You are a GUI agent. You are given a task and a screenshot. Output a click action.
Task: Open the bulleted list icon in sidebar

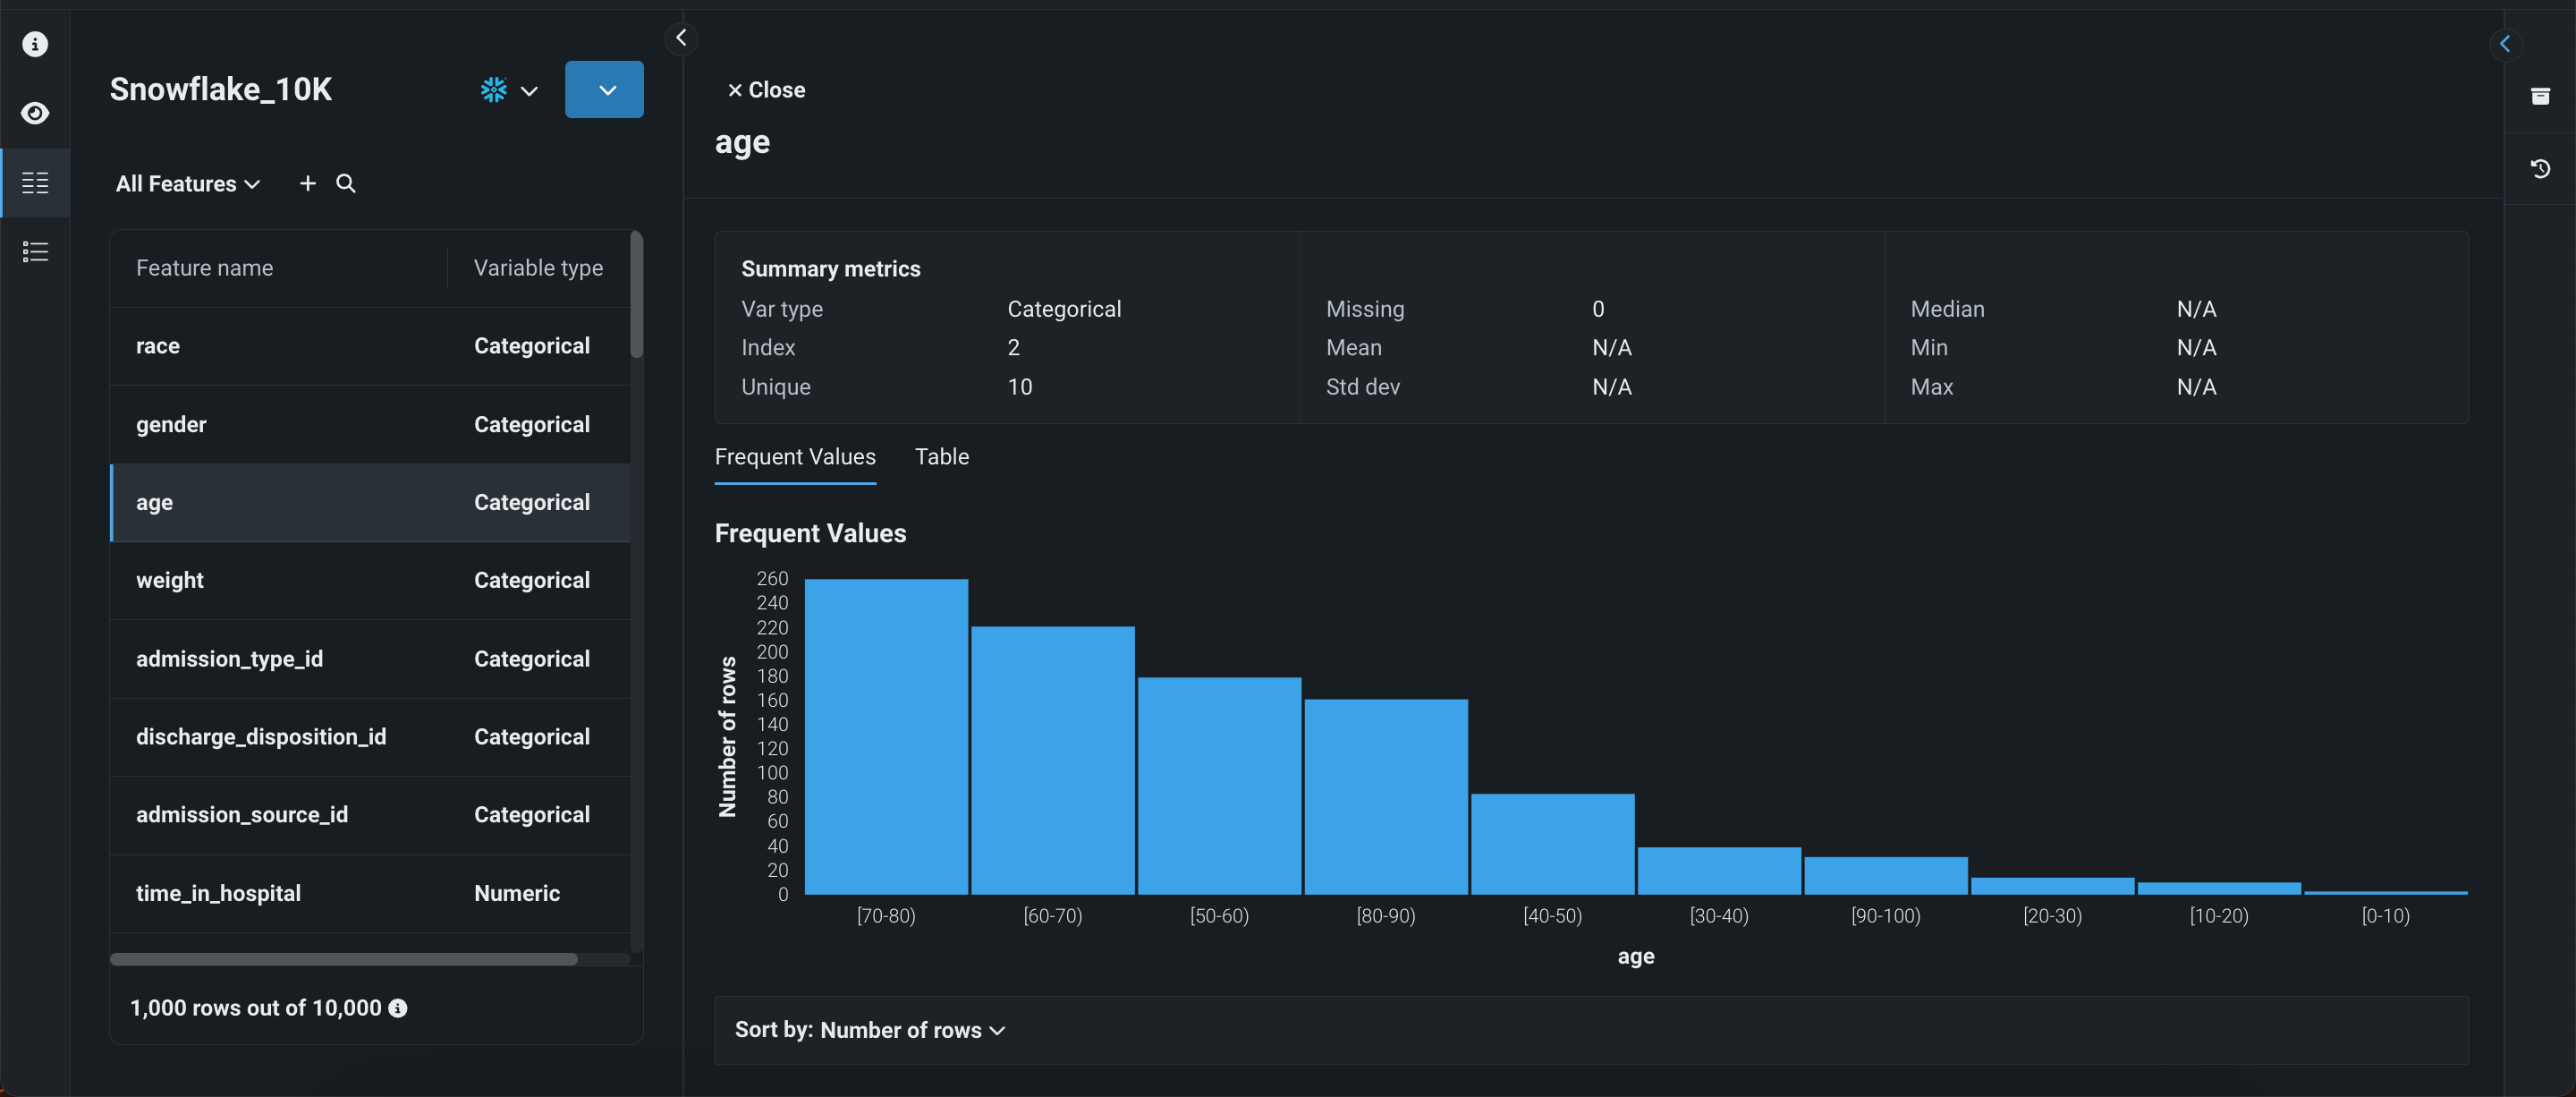pos(35,252)
